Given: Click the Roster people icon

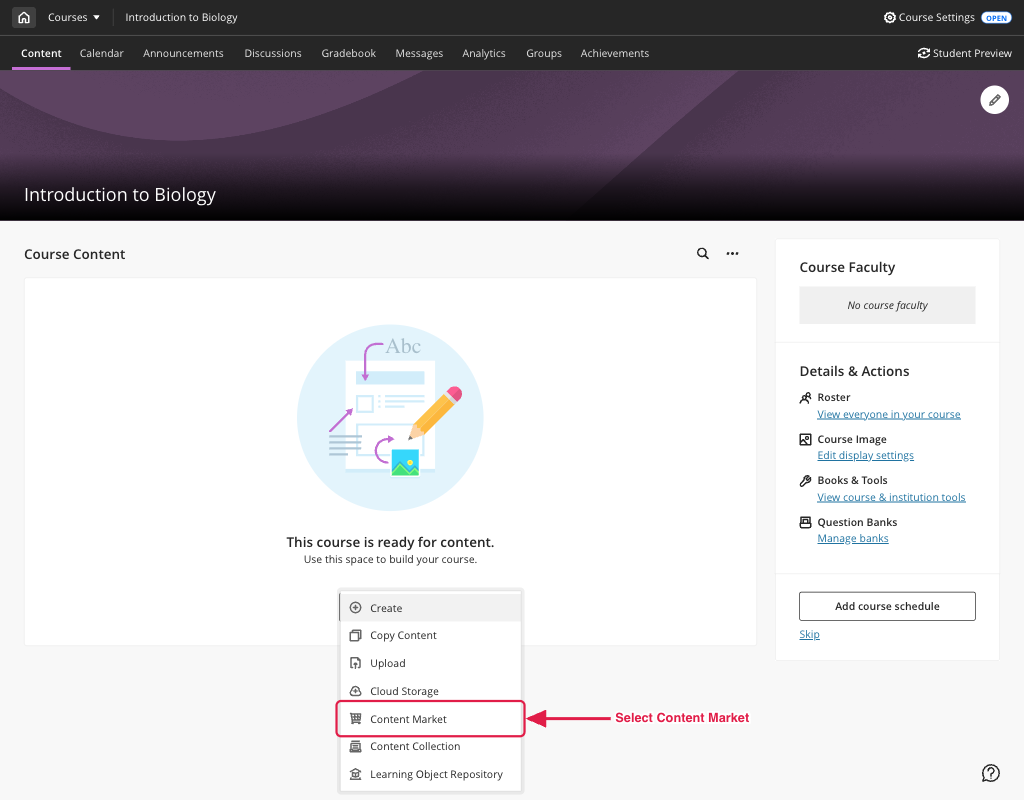Looking at the screenshot, I should tap(806, 398).
